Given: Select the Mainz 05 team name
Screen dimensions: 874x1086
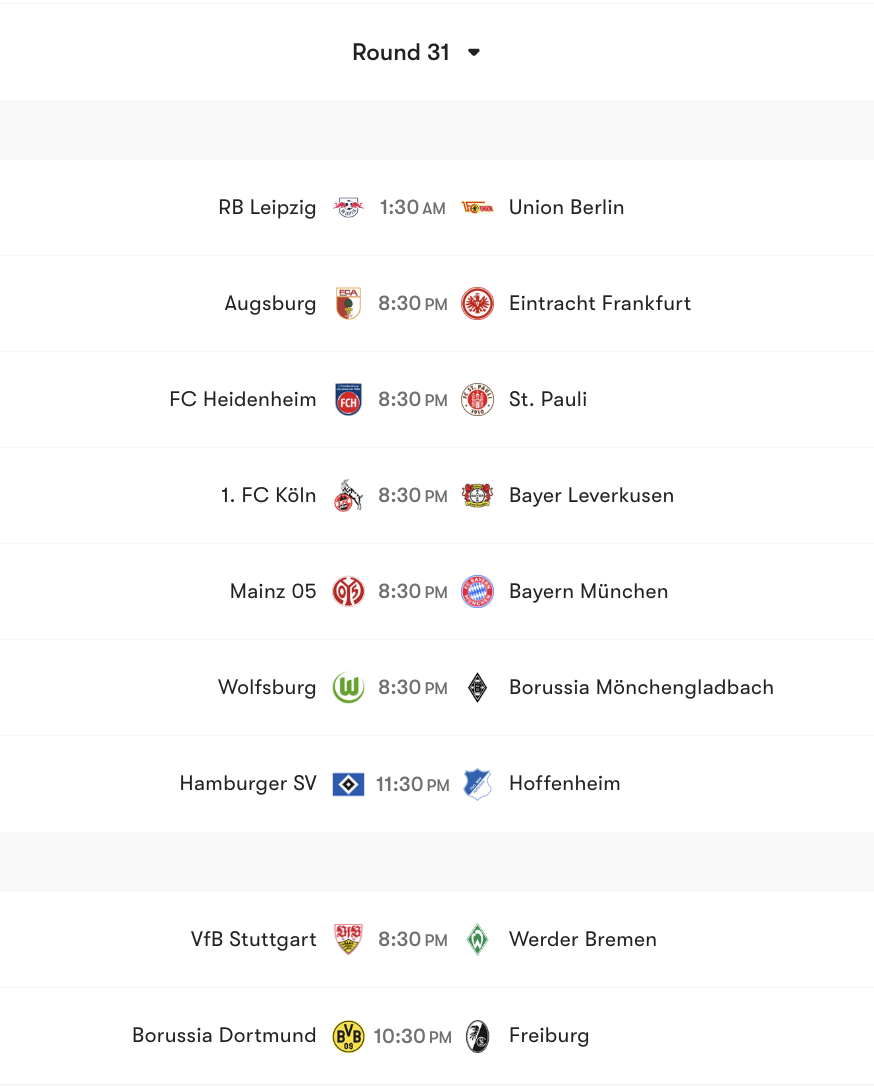Looking at the screenshot, I should click(x=272, y=591).
